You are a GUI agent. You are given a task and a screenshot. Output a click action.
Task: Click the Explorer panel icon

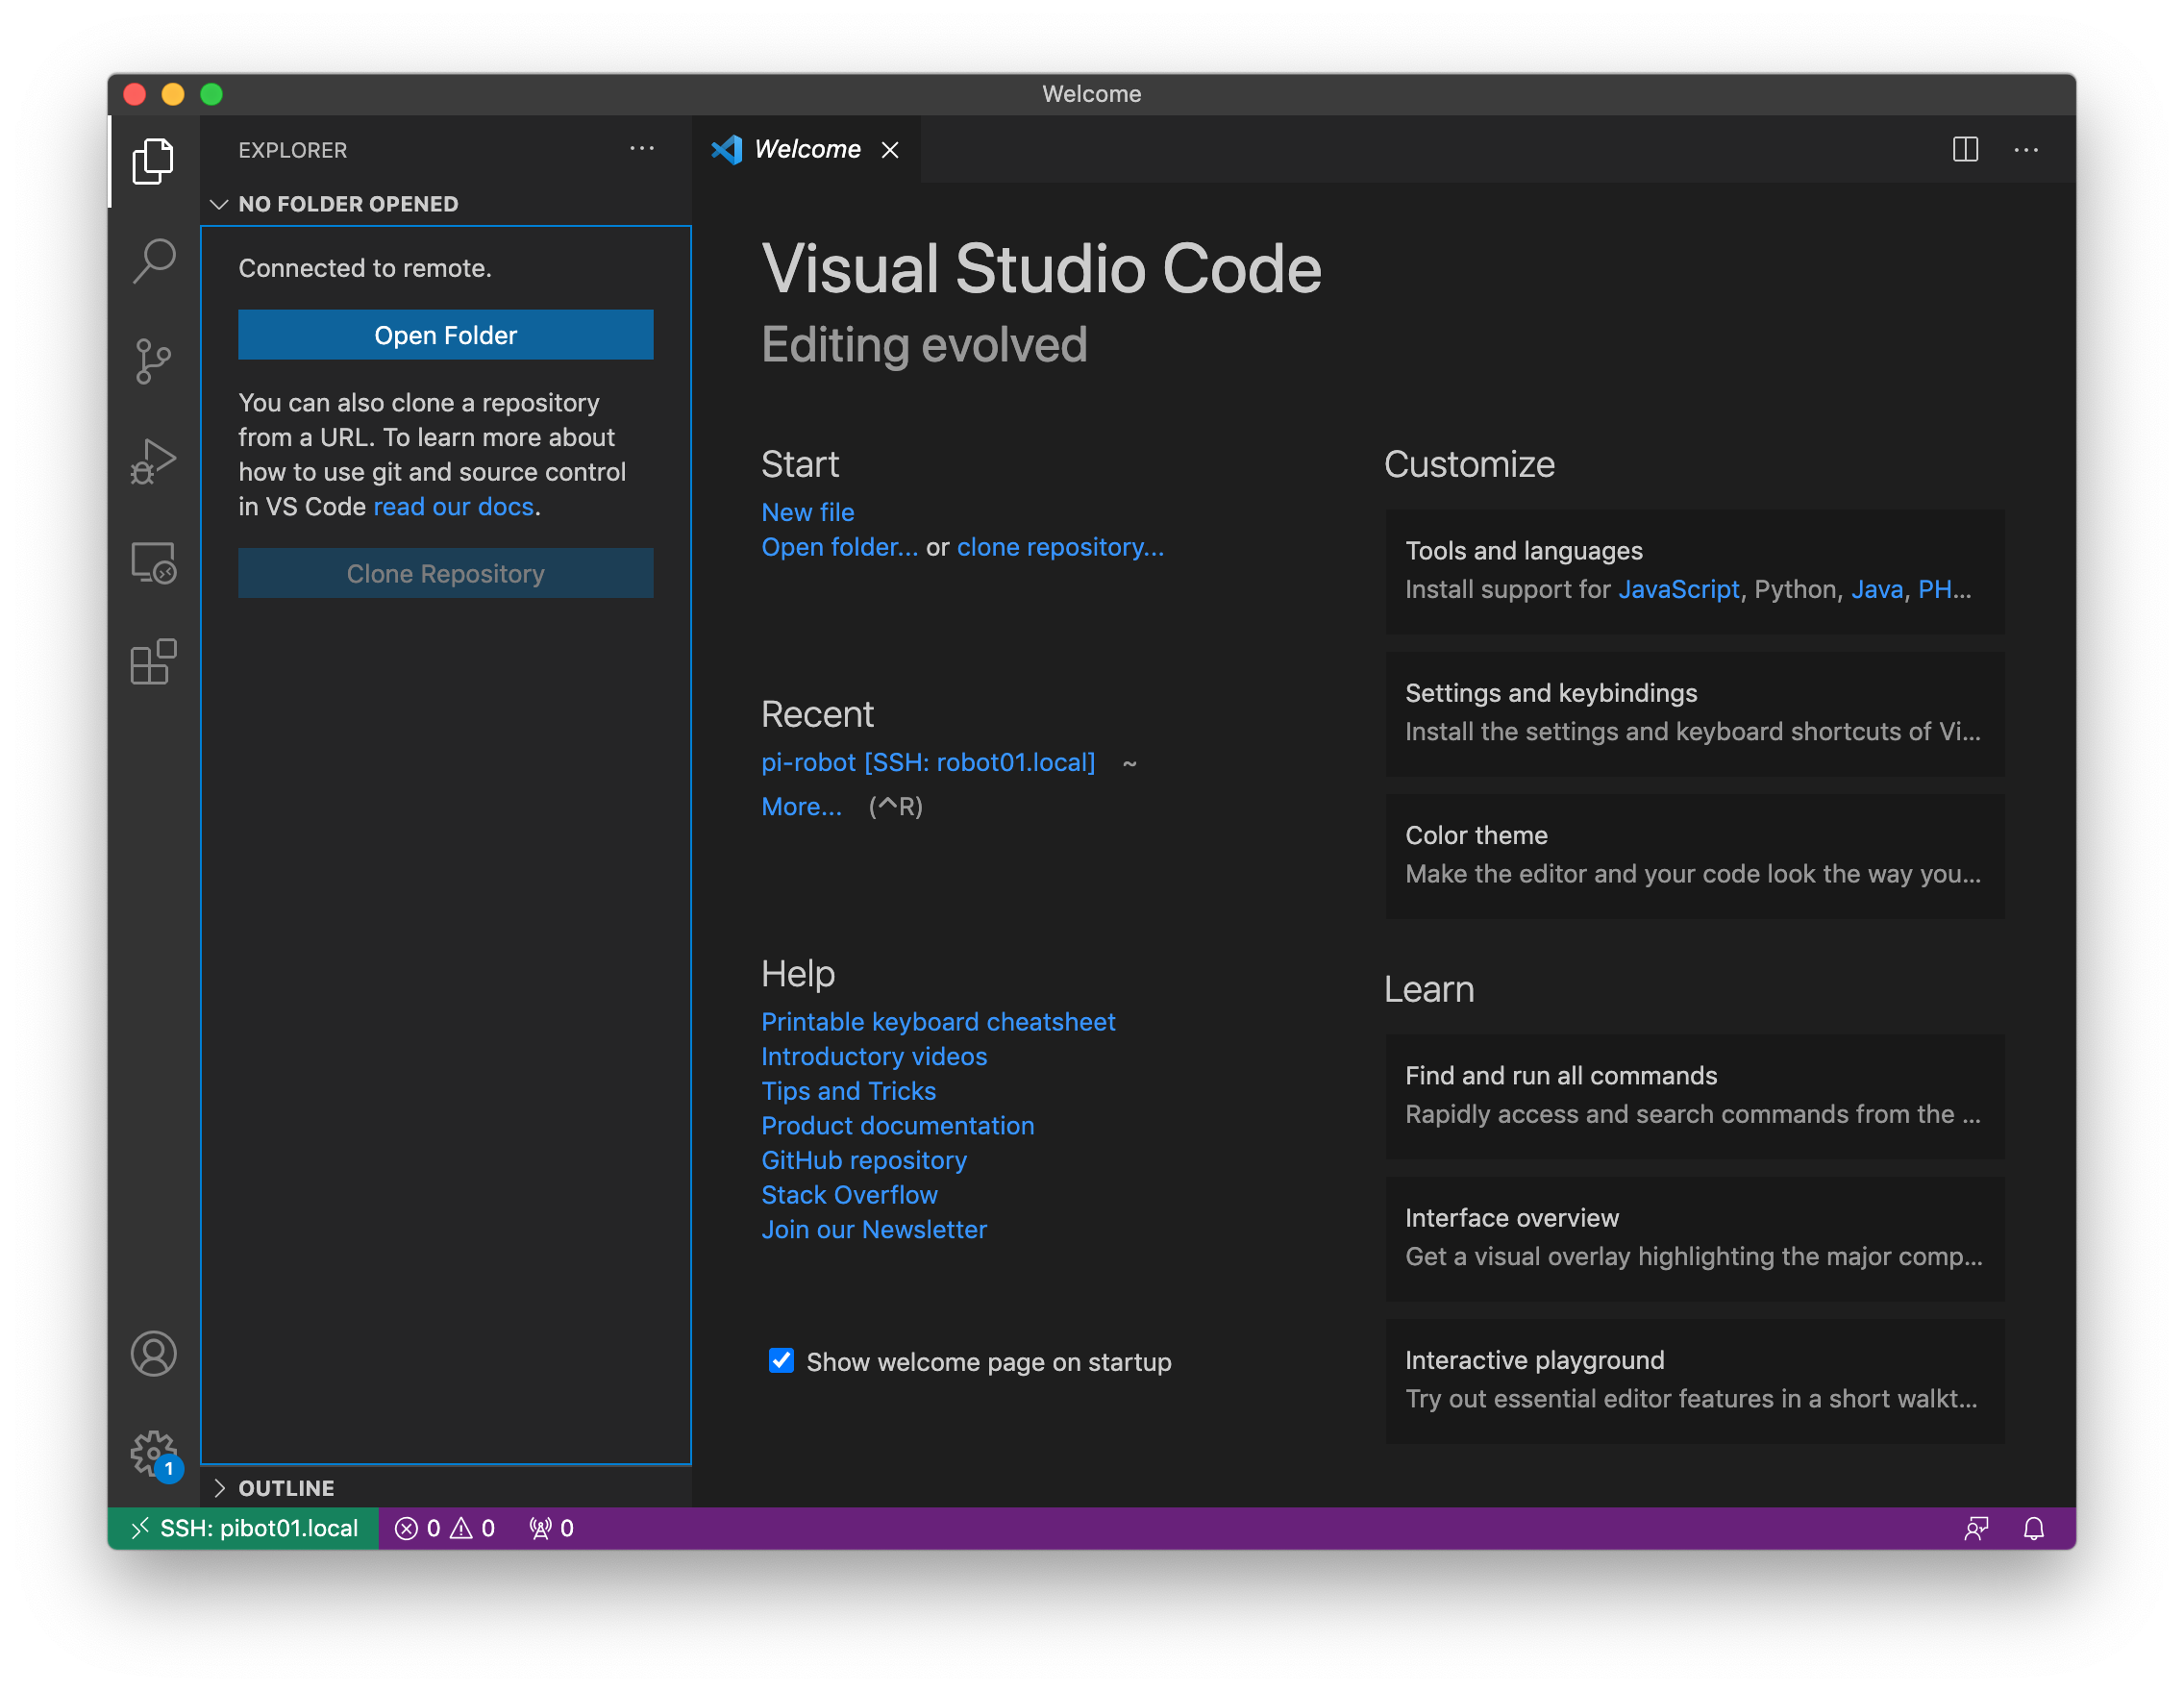(154, 158)
